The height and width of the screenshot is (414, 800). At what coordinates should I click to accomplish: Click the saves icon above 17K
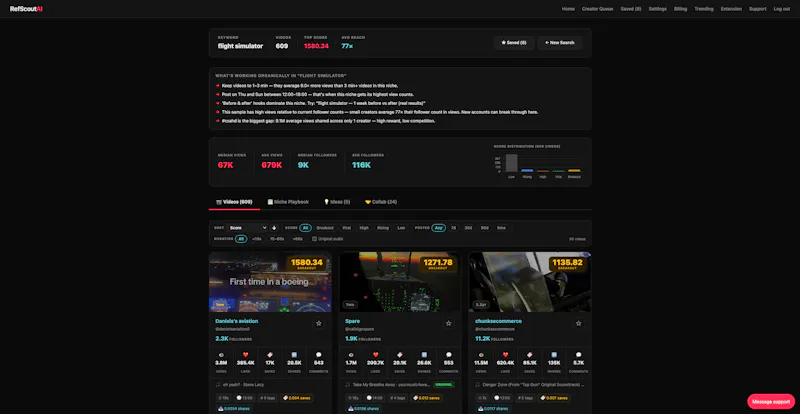tap(270, 355)
